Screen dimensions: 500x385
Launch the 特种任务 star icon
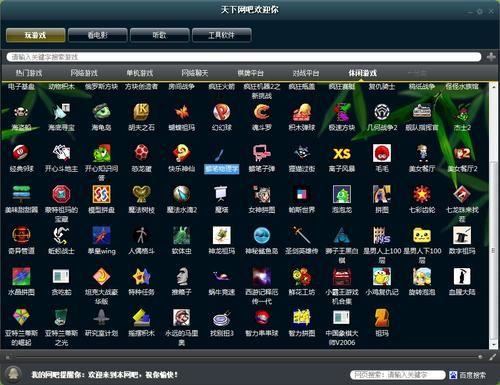[x=141, y=276]
